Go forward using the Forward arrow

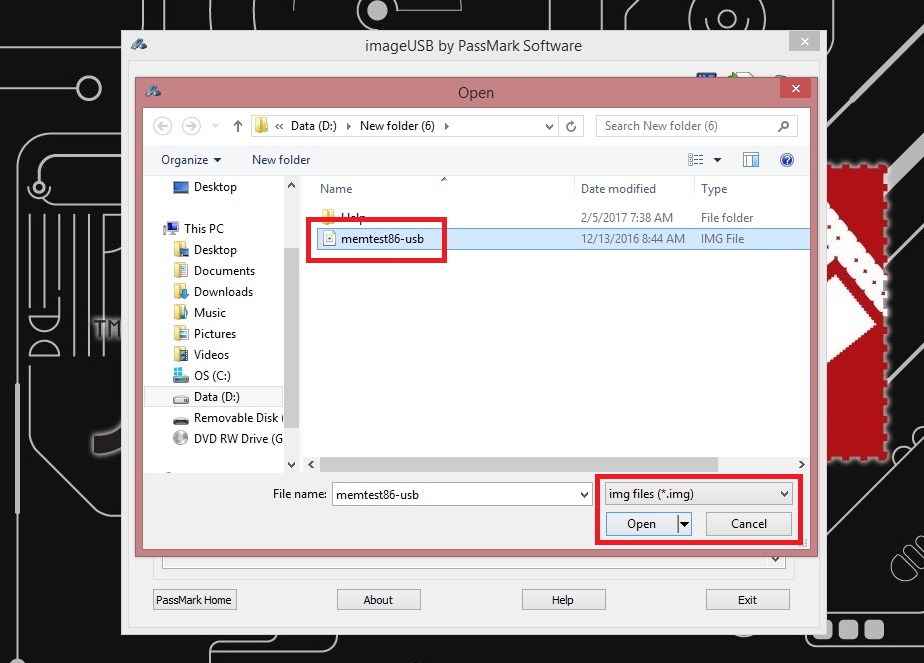tap(191, 126)
